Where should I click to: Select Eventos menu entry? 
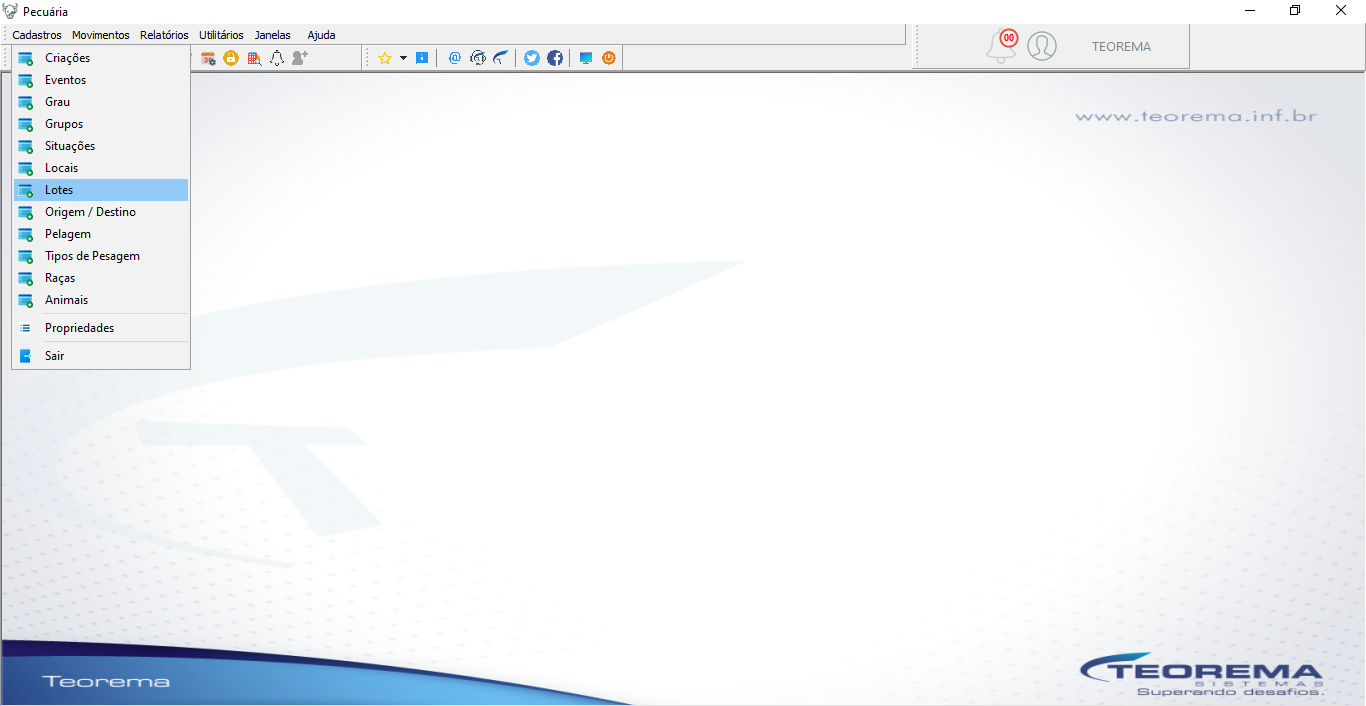pos(101,80)
